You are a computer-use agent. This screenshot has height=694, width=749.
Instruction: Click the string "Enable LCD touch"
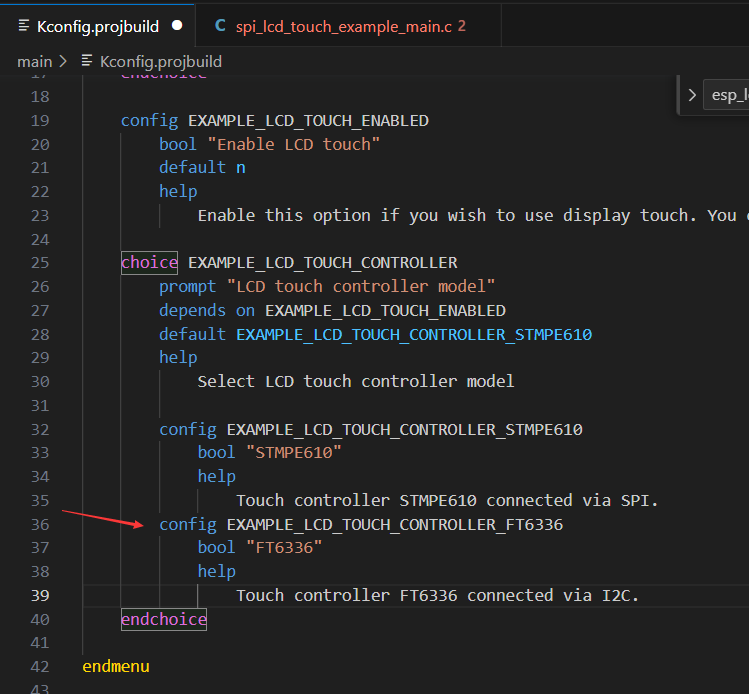pyautogui.click(x=294, y=144)
